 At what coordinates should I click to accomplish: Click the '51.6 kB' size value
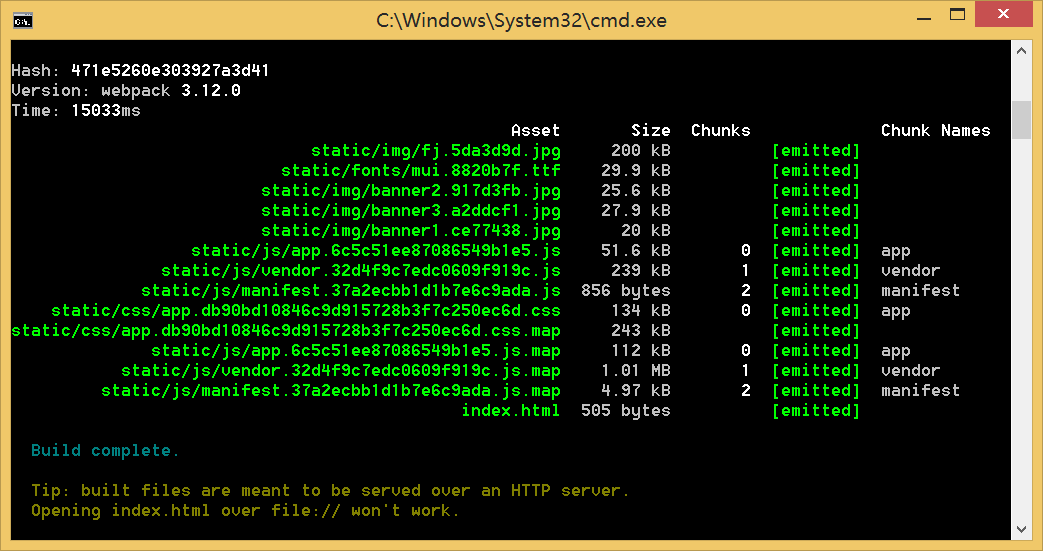[635, 250]
